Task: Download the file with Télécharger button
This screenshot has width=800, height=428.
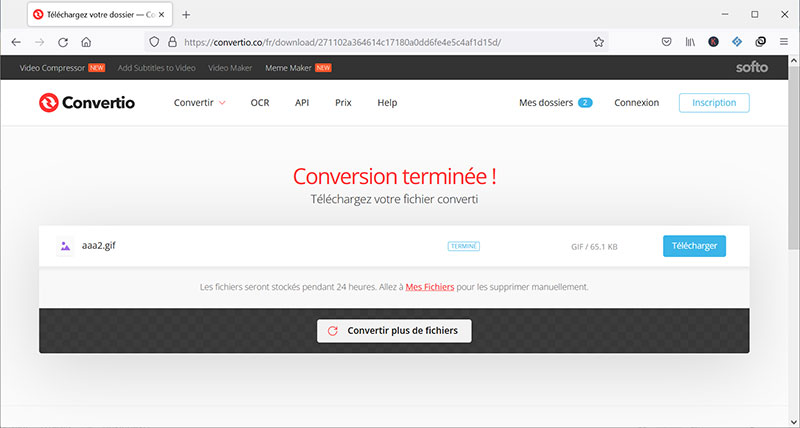Action: [x=694, y=246]
